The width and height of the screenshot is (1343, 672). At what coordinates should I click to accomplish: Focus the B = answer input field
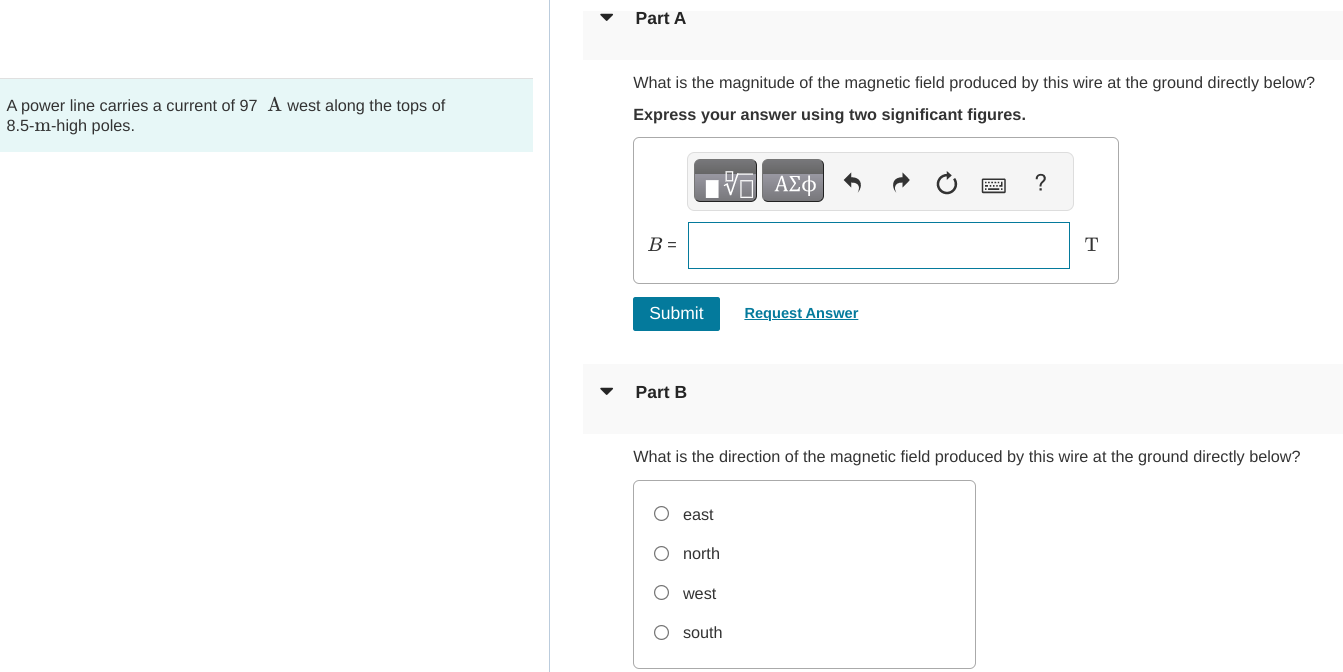pos(879,245)
